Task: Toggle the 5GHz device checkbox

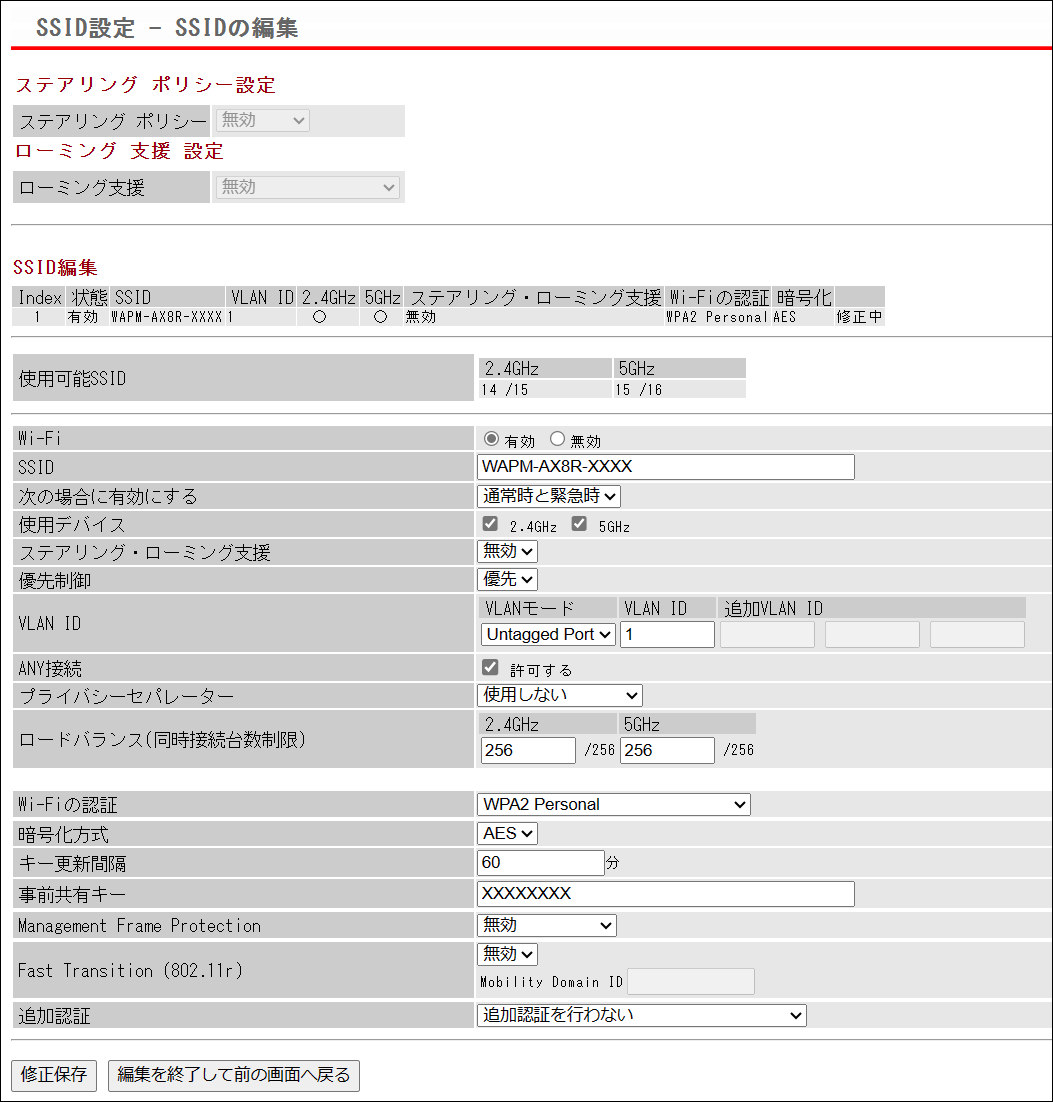Action: tap(579, 524)
